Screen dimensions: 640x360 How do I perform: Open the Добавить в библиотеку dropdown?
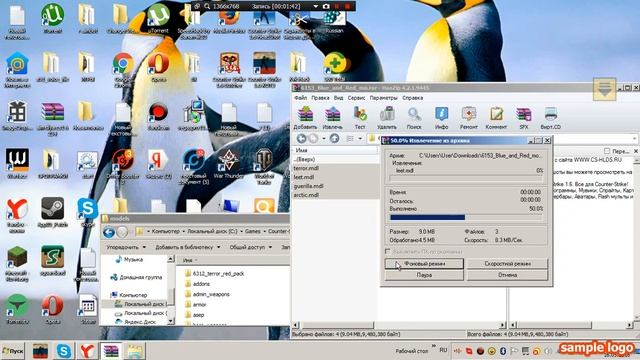coord(188,247)
